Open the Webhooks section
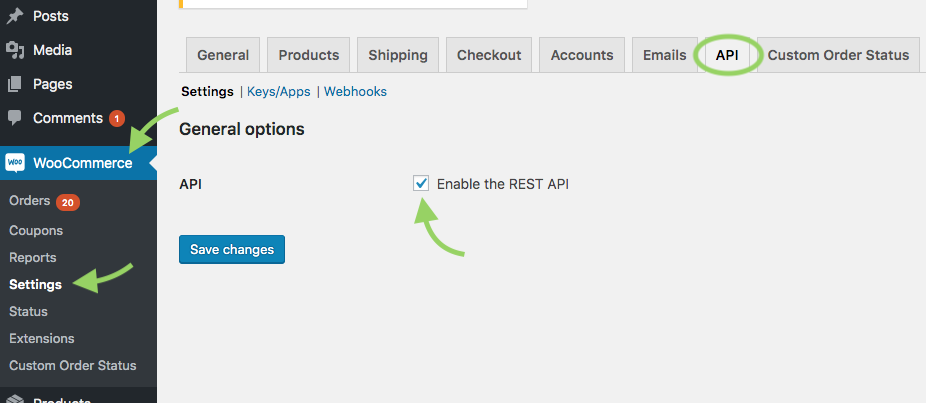 (356, 92)
